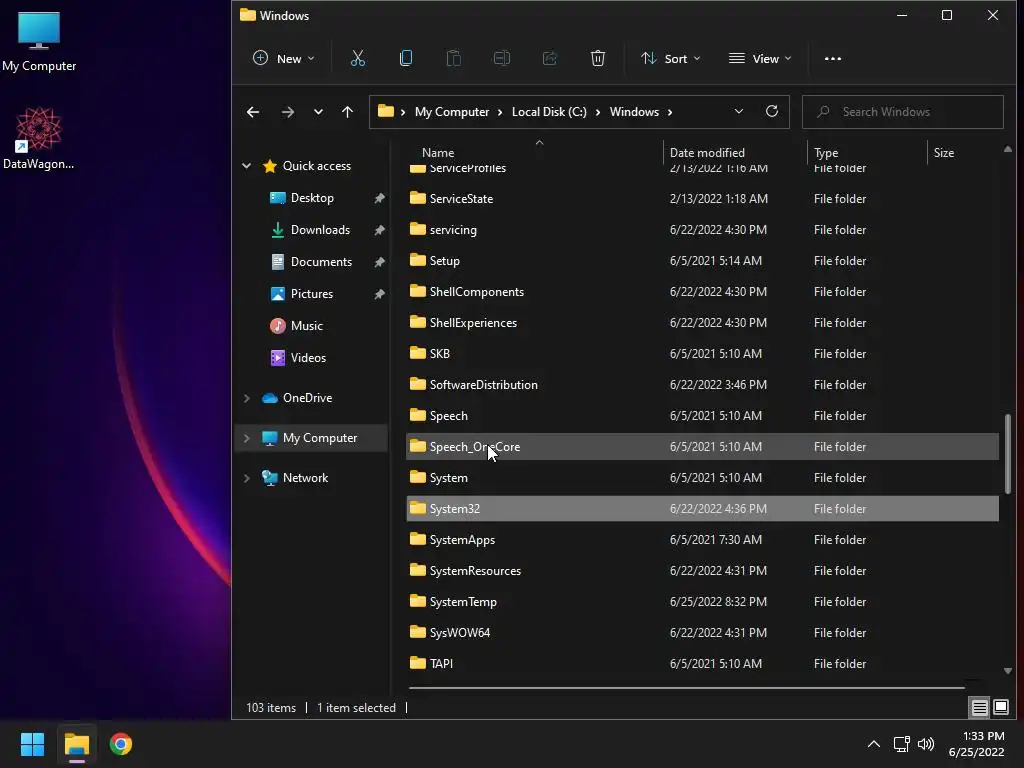1024x768 pixels.
Task: Click the Copy icon in toolbar
Action: (x=406, y=59)
